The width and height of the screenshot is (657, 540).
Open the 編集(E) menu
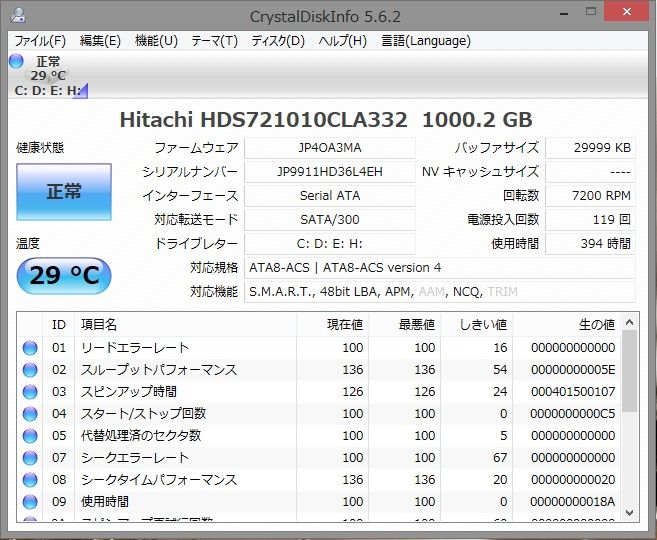coord(100,41)
